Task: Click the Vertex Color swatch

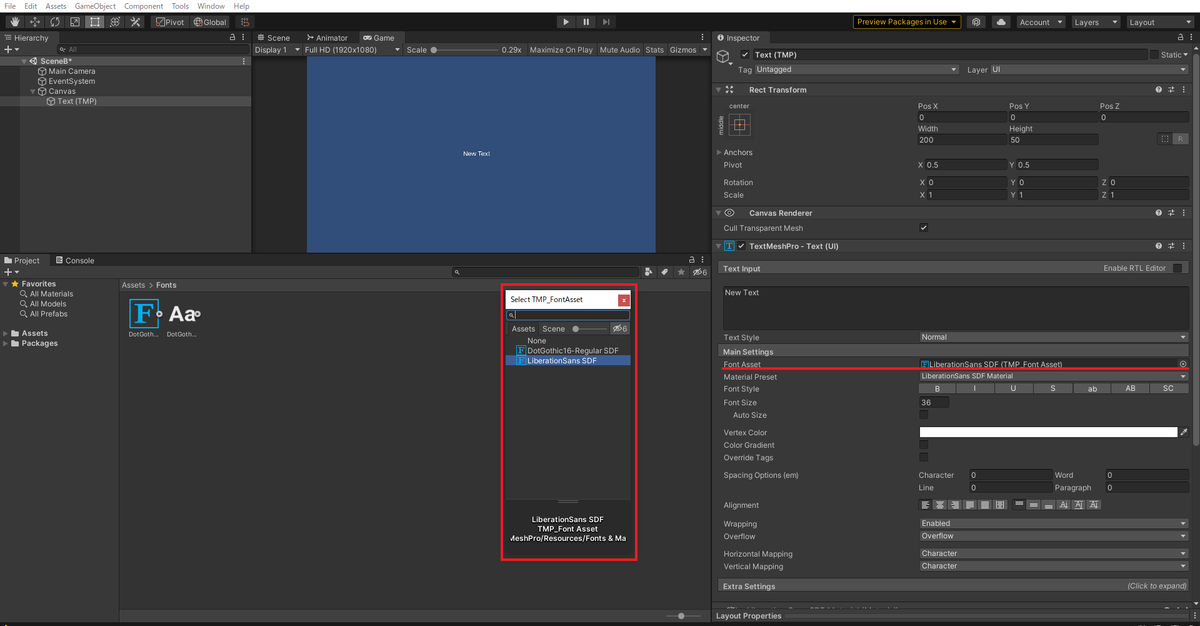Action: pyautogui.click(x=1048, y=432)
